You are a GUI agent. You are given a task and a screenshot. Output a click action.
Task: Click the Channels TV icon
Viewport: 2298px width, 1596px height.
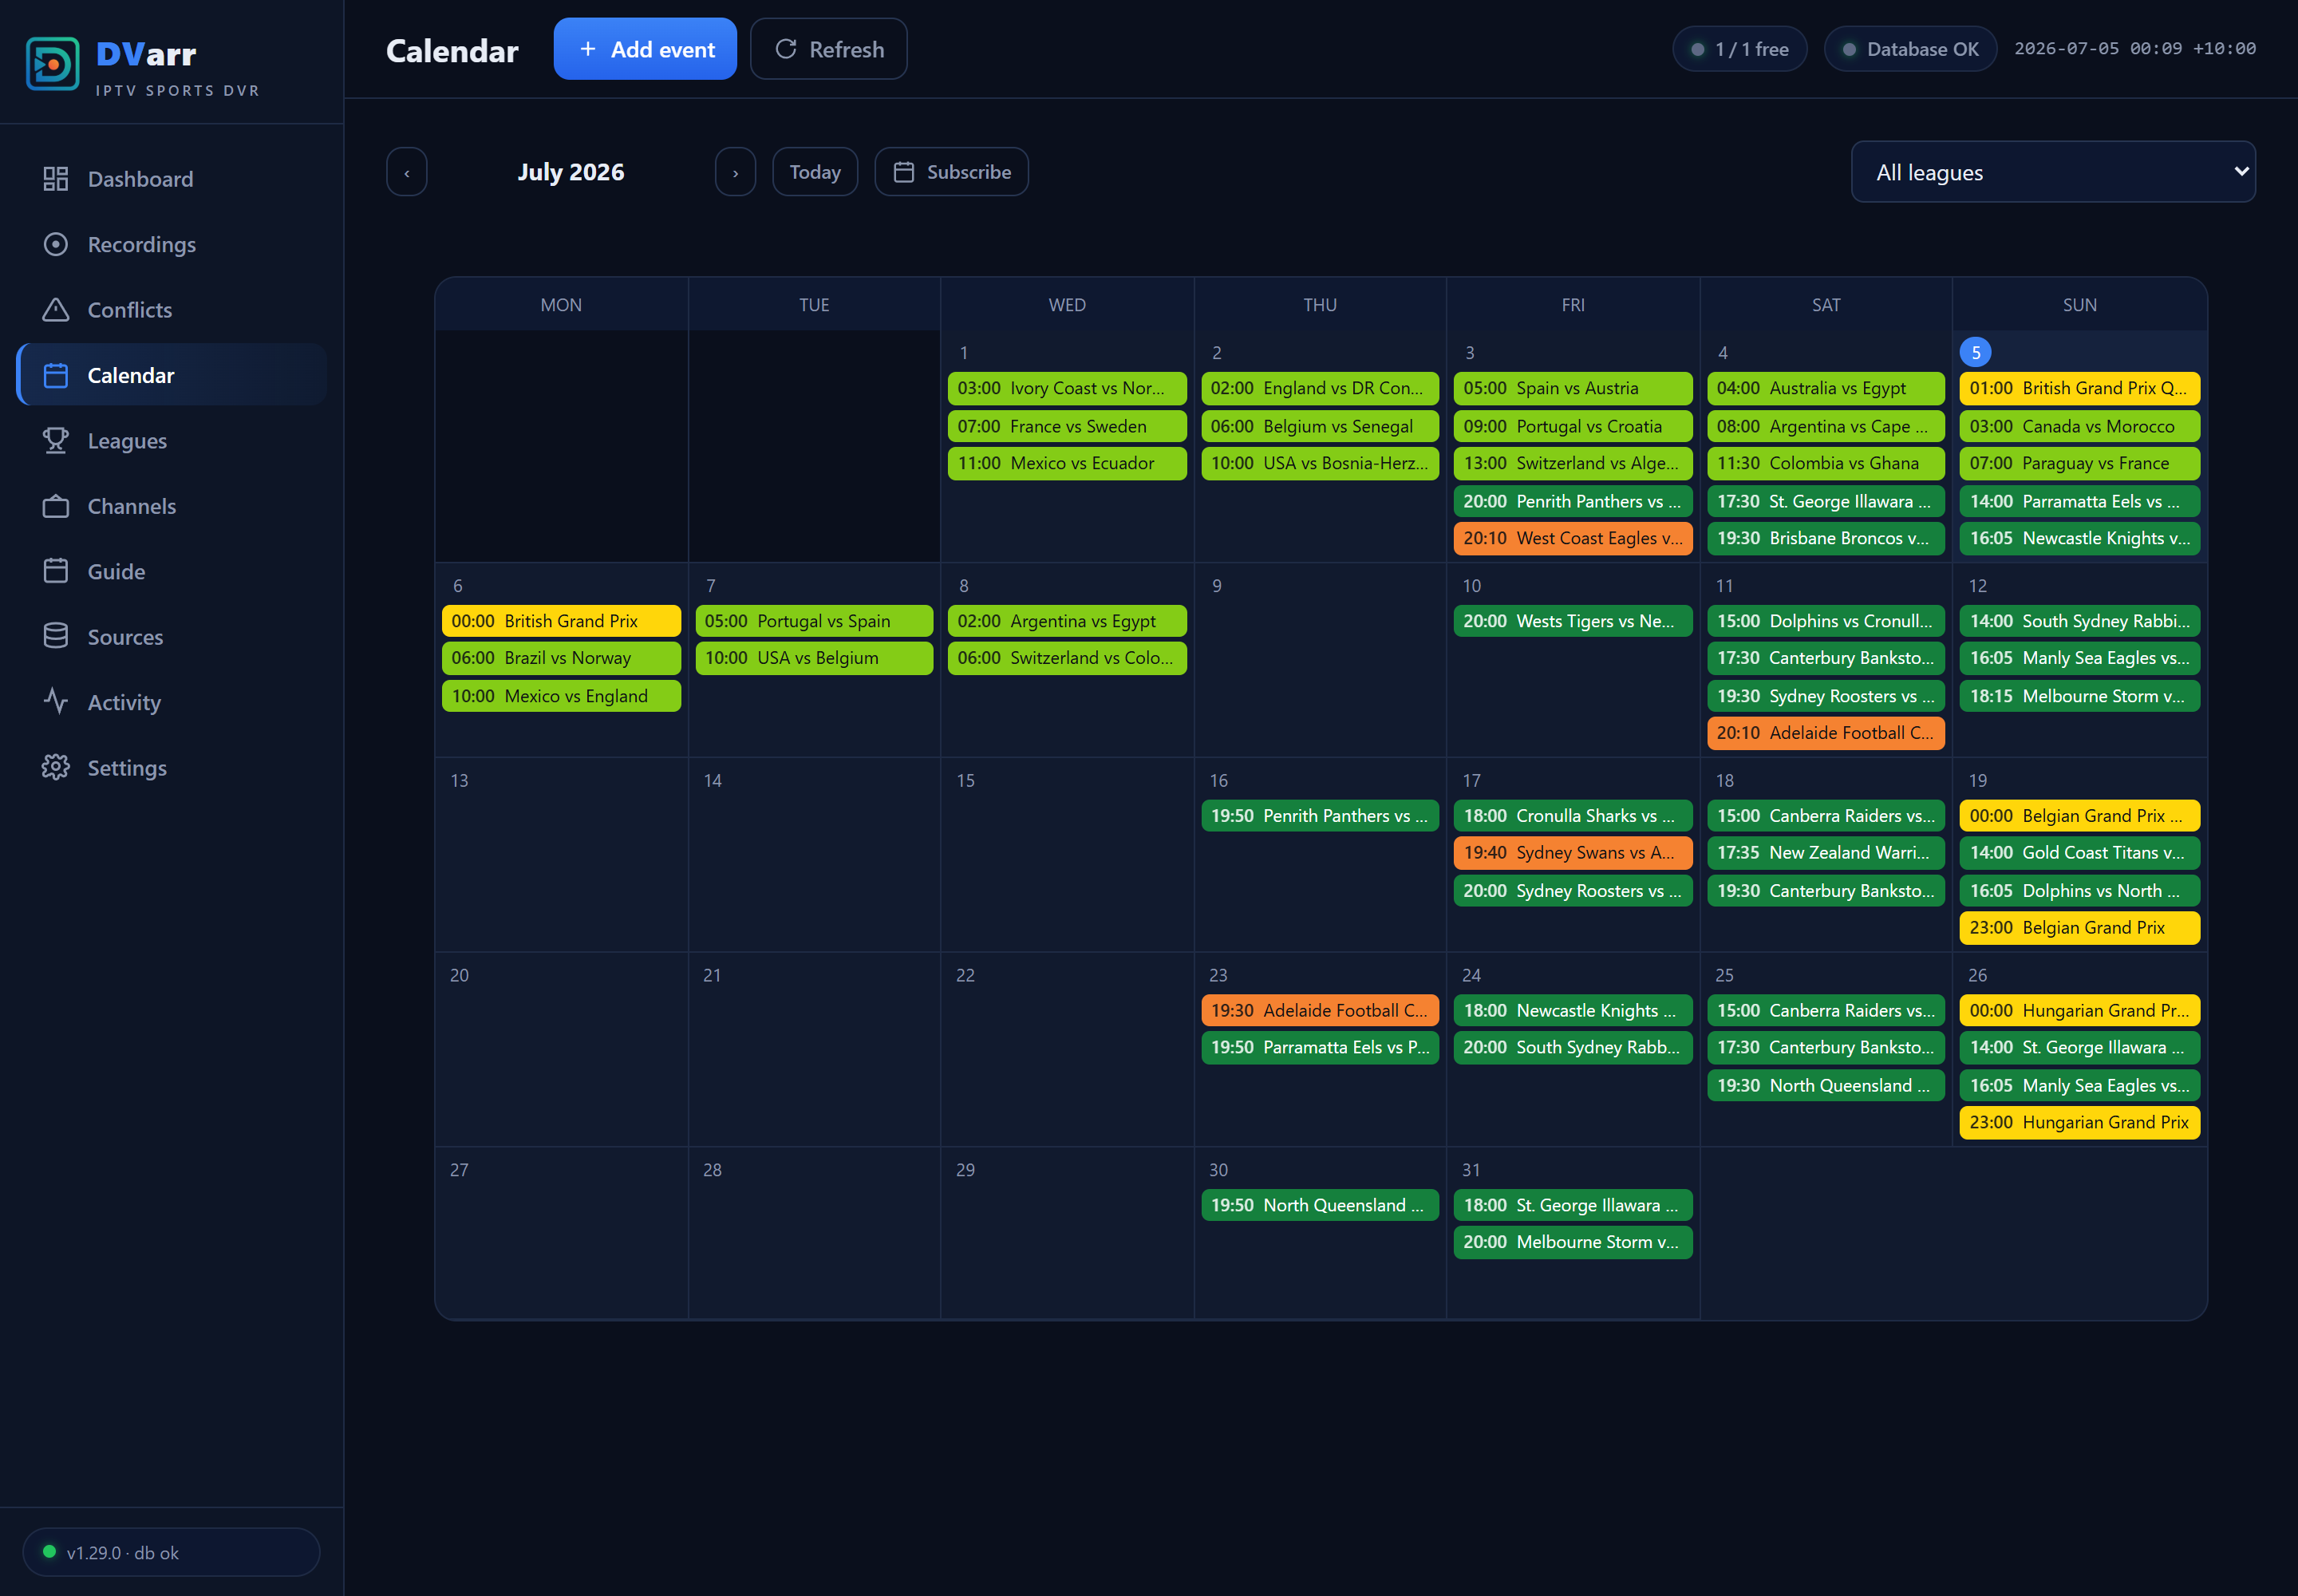click(x=56, y=506)
